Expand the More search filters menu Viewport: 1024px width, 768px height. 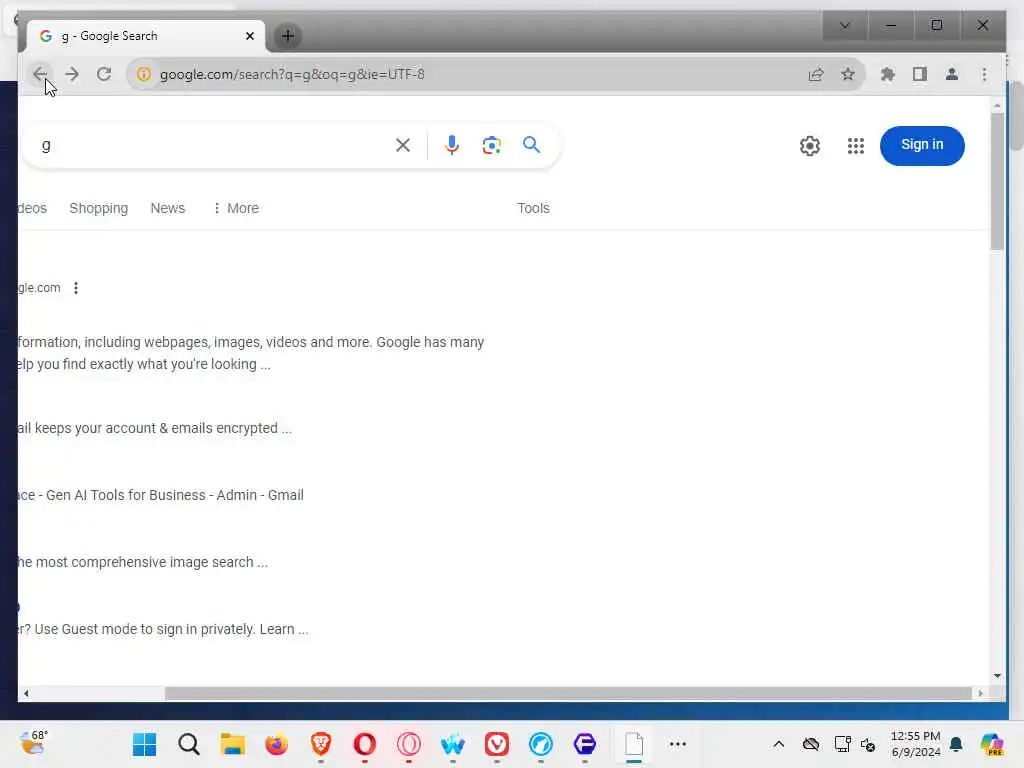(x=236, y=208)
